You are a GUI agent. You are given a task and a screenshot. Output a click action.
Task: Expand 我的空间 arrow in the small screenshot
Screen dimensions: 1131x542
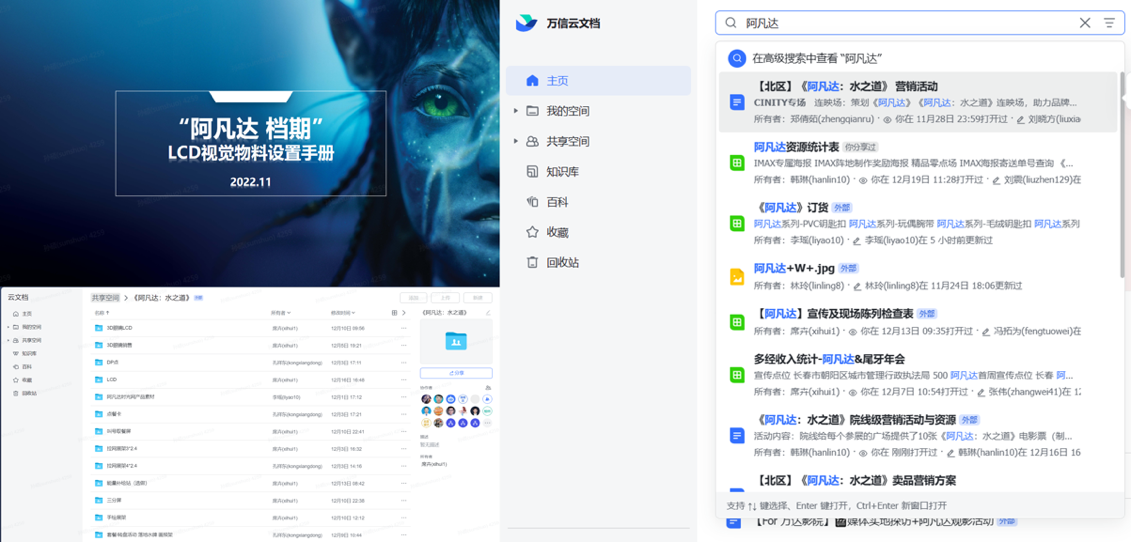click(9, 327)
